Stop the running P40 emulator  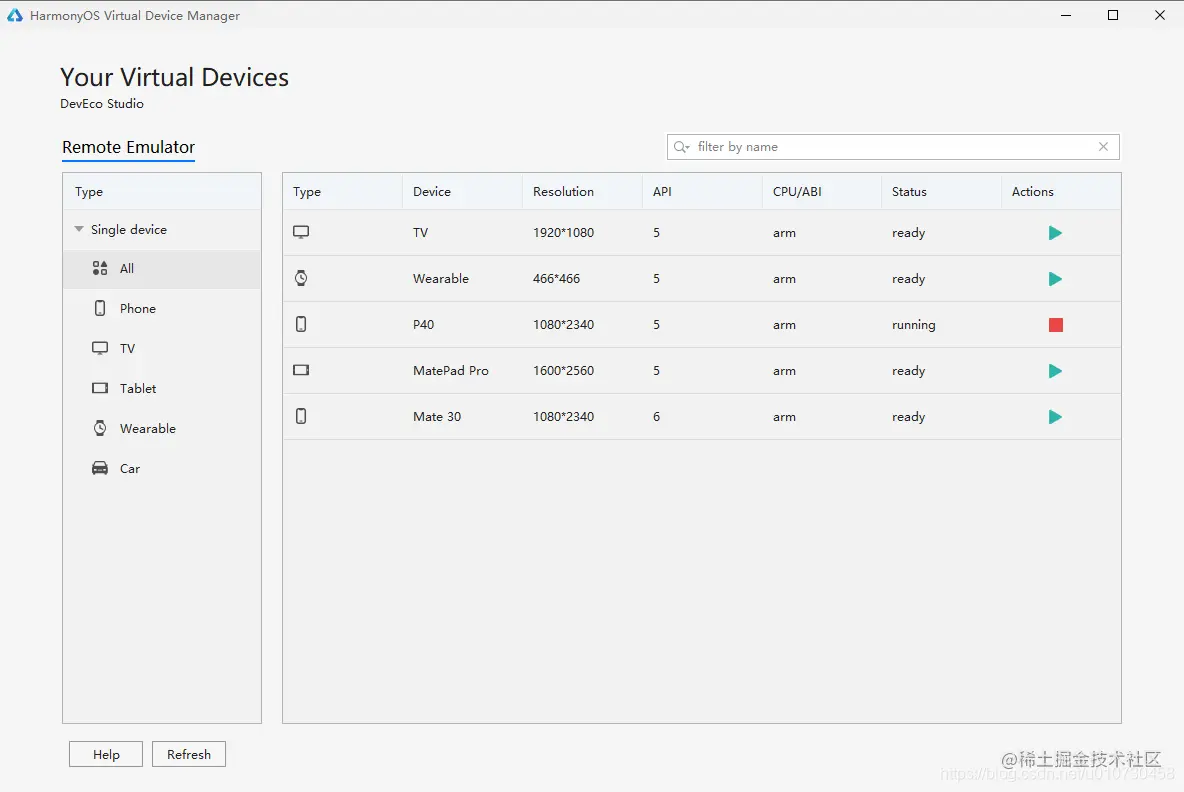point(1056,325)
